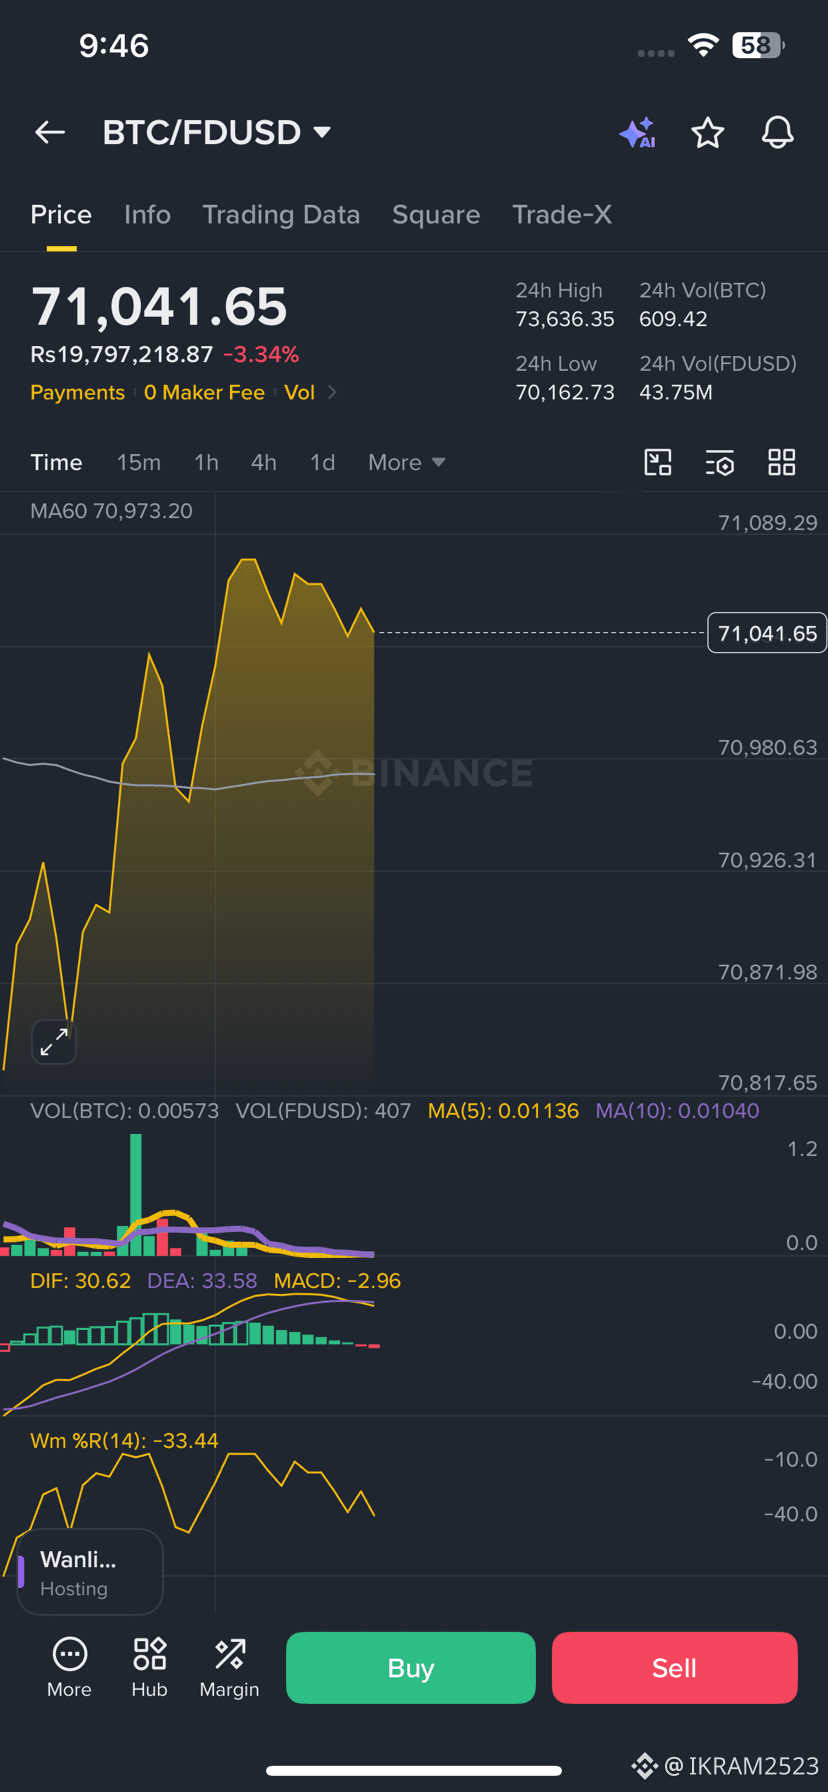
Task: Switch to the Info tab
Action: [x=147, y=215]
